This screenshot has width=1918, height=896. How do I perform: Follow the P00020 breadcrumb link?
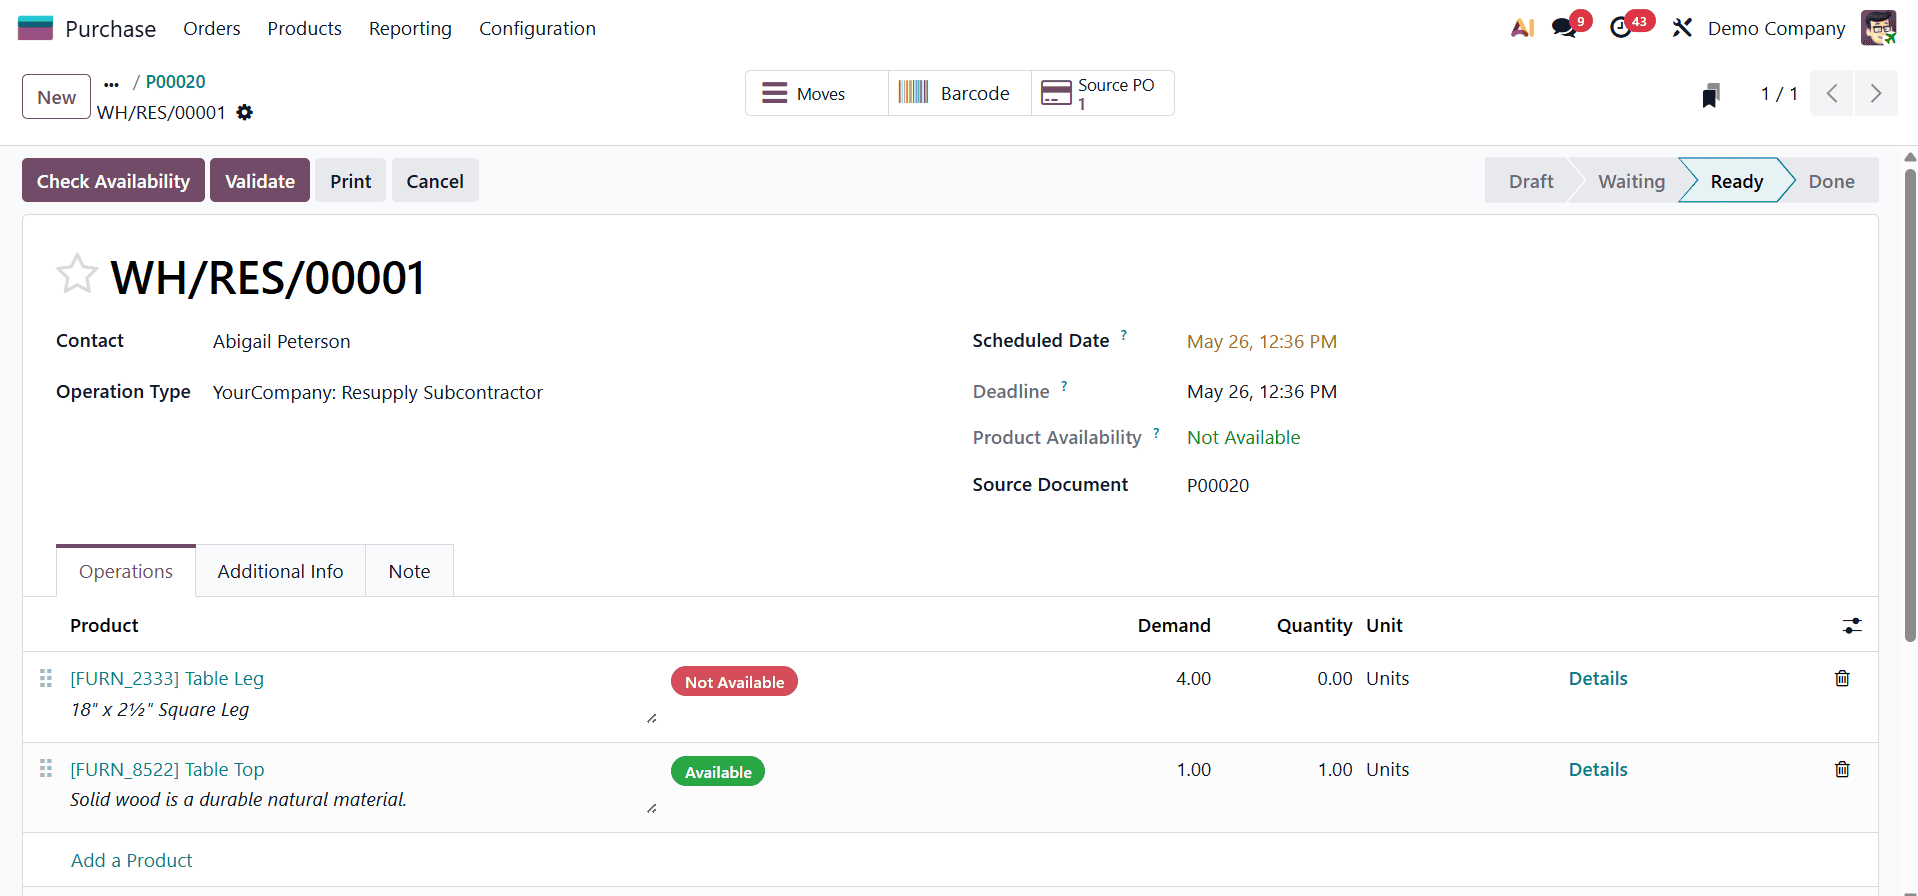point(176,82)
